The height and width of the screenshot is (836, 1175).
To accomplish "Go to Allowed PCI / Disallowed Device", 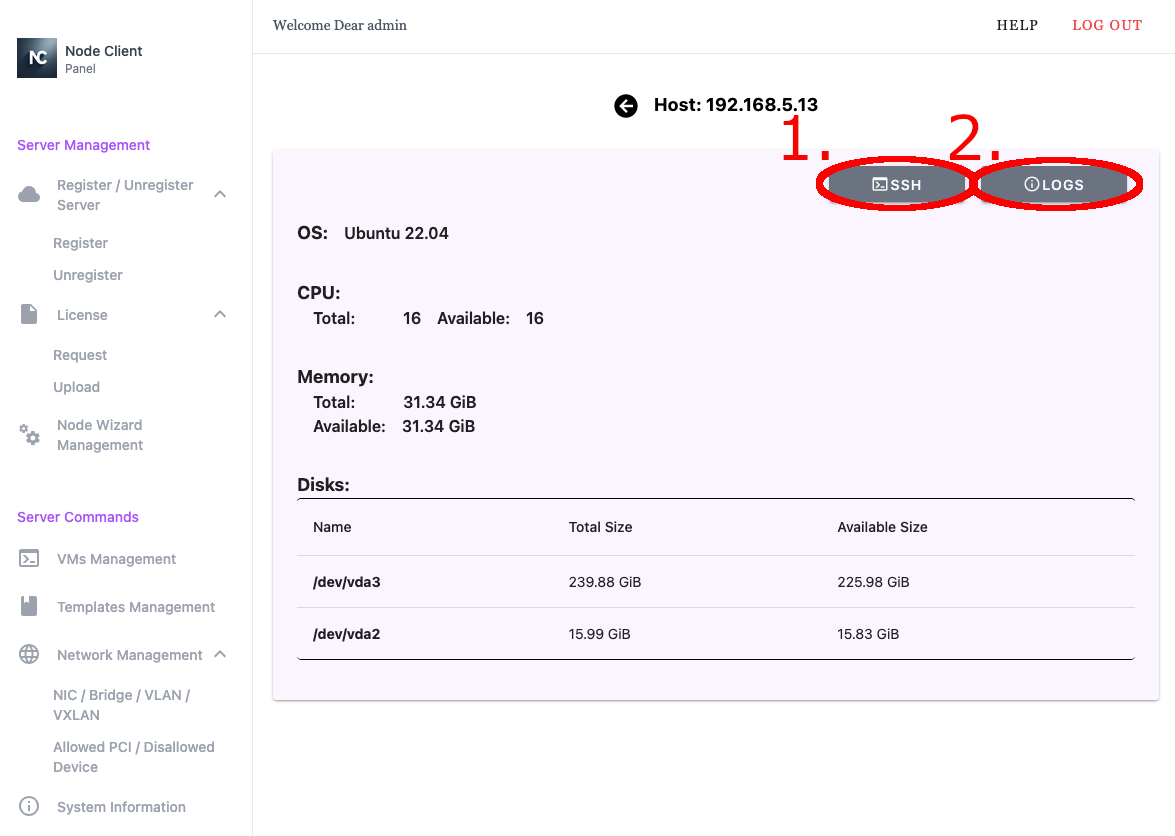I will (133, 757).
